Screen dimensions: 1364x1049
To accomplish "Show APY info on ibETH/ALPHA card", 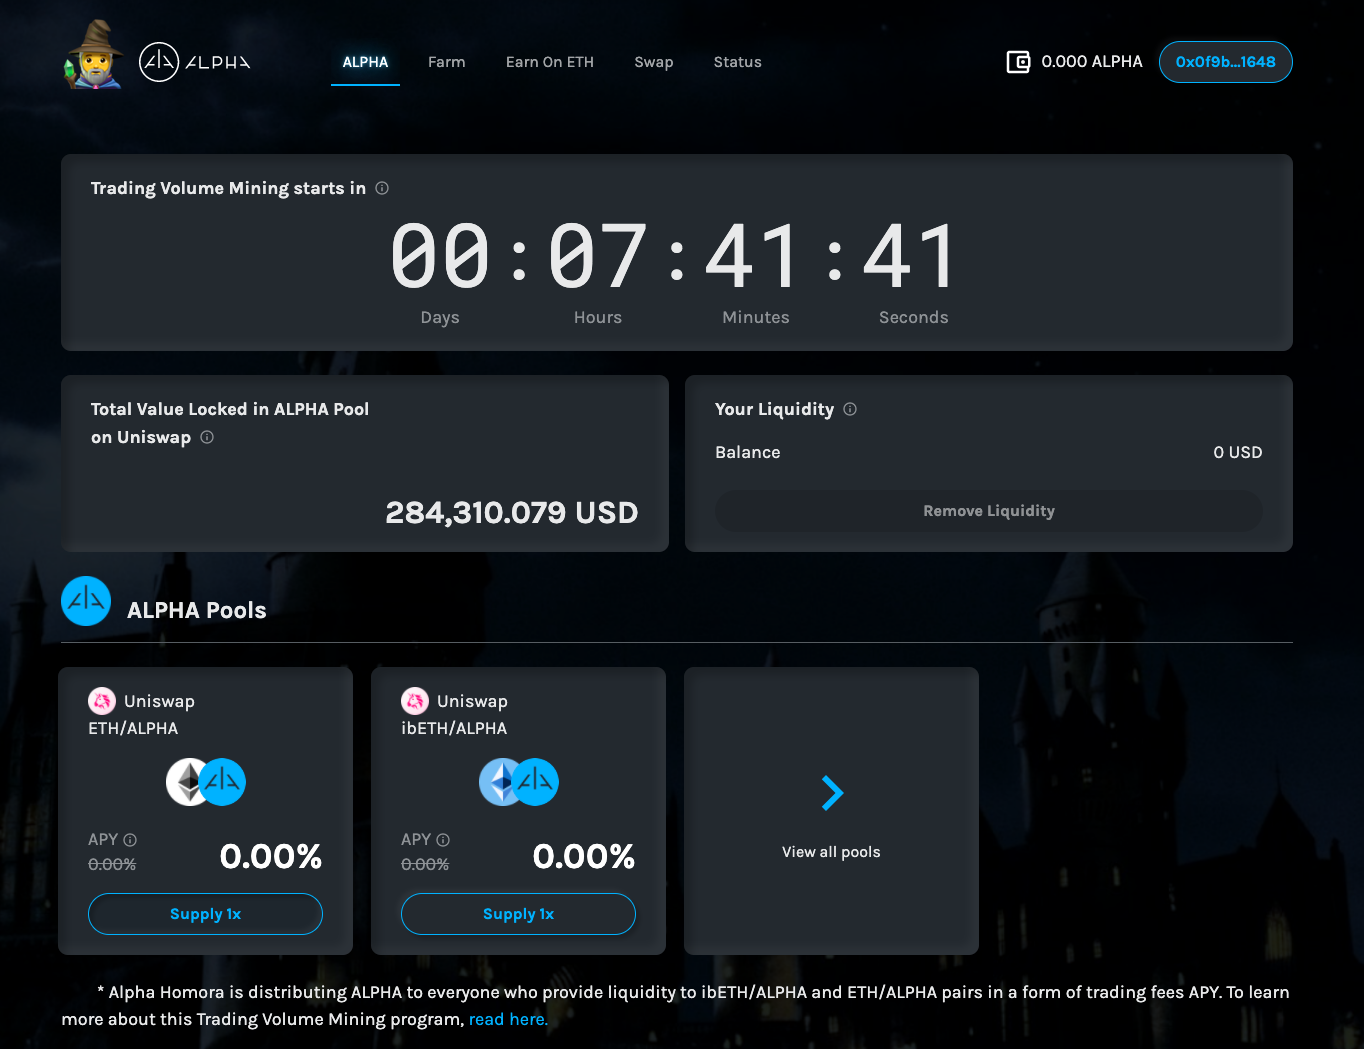I will pos(443,840).
